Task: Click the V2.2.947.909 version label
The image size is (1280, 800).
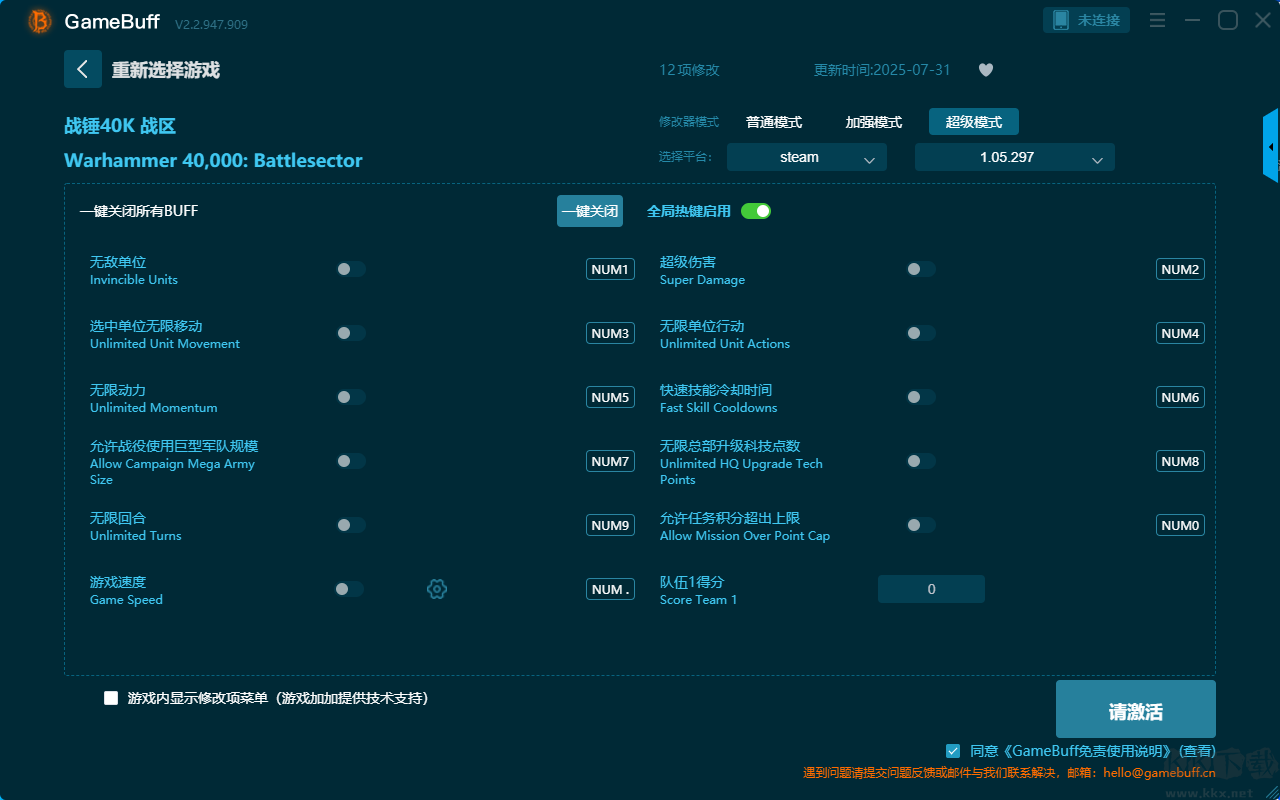Action: tap(211, 24)
